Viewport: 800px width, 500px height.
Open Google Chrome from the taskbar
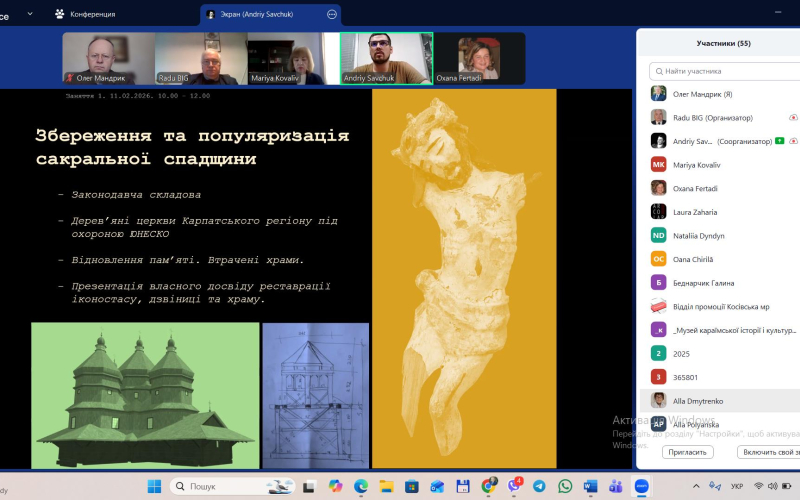click(488, 486)
